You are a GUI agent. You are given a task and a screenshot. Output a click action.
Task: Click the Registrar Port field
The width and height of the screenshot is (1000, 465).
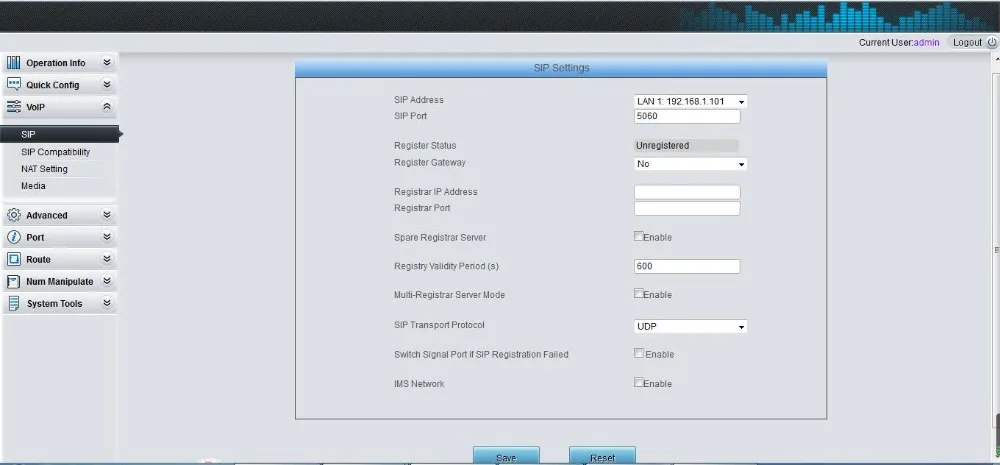(x=687, y=209)
